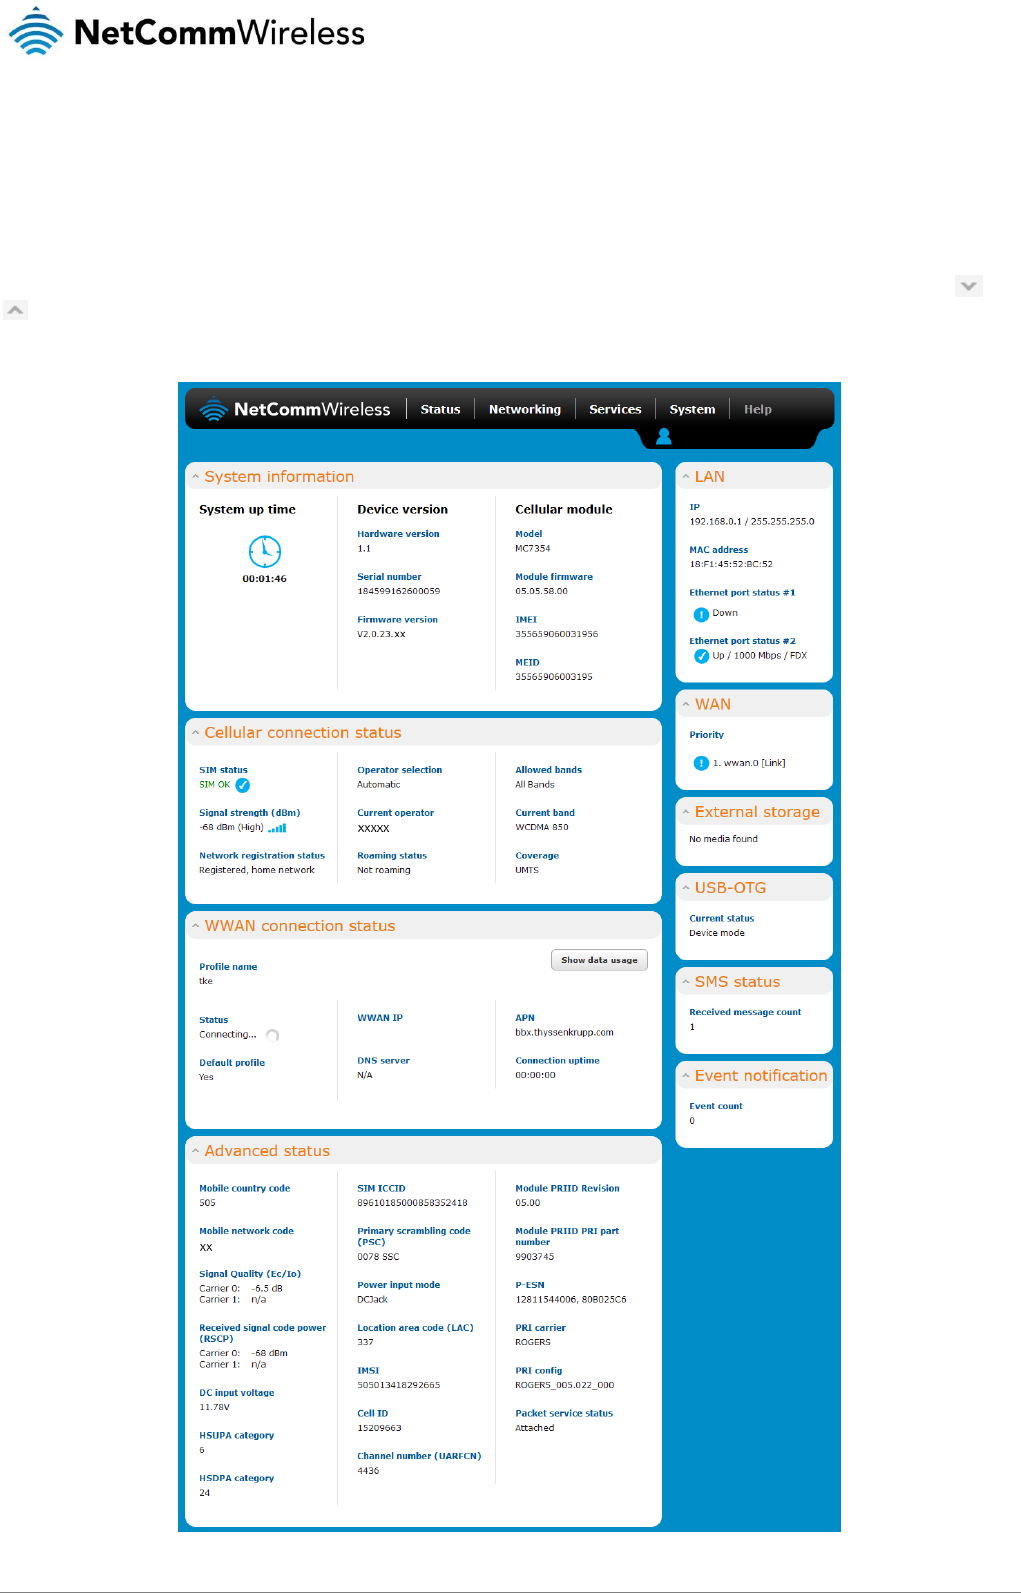Screen dimensions: 1021x1593
Task: Click the system up time clock icon
Action: [265, 551]
